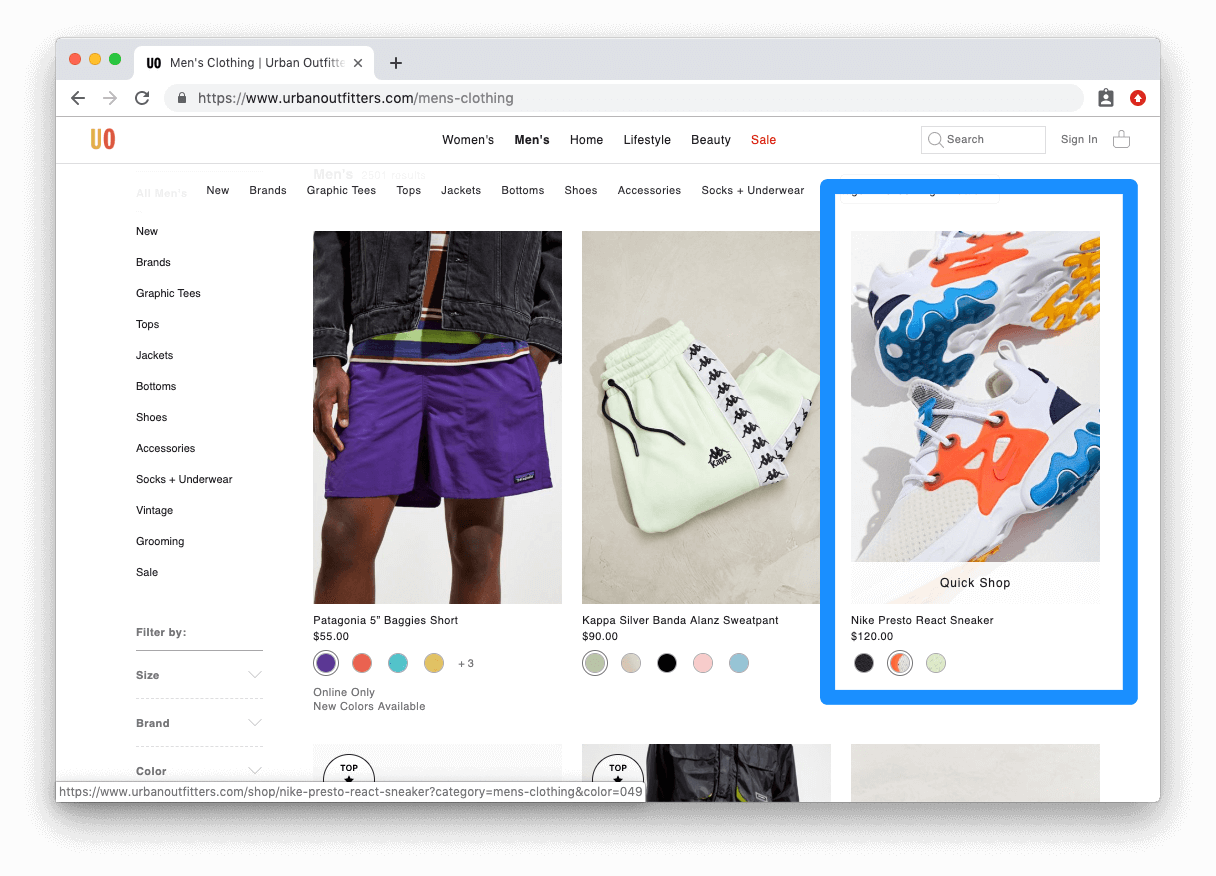
Task: Select Accessories in top subnav
Action: [649, 190]
